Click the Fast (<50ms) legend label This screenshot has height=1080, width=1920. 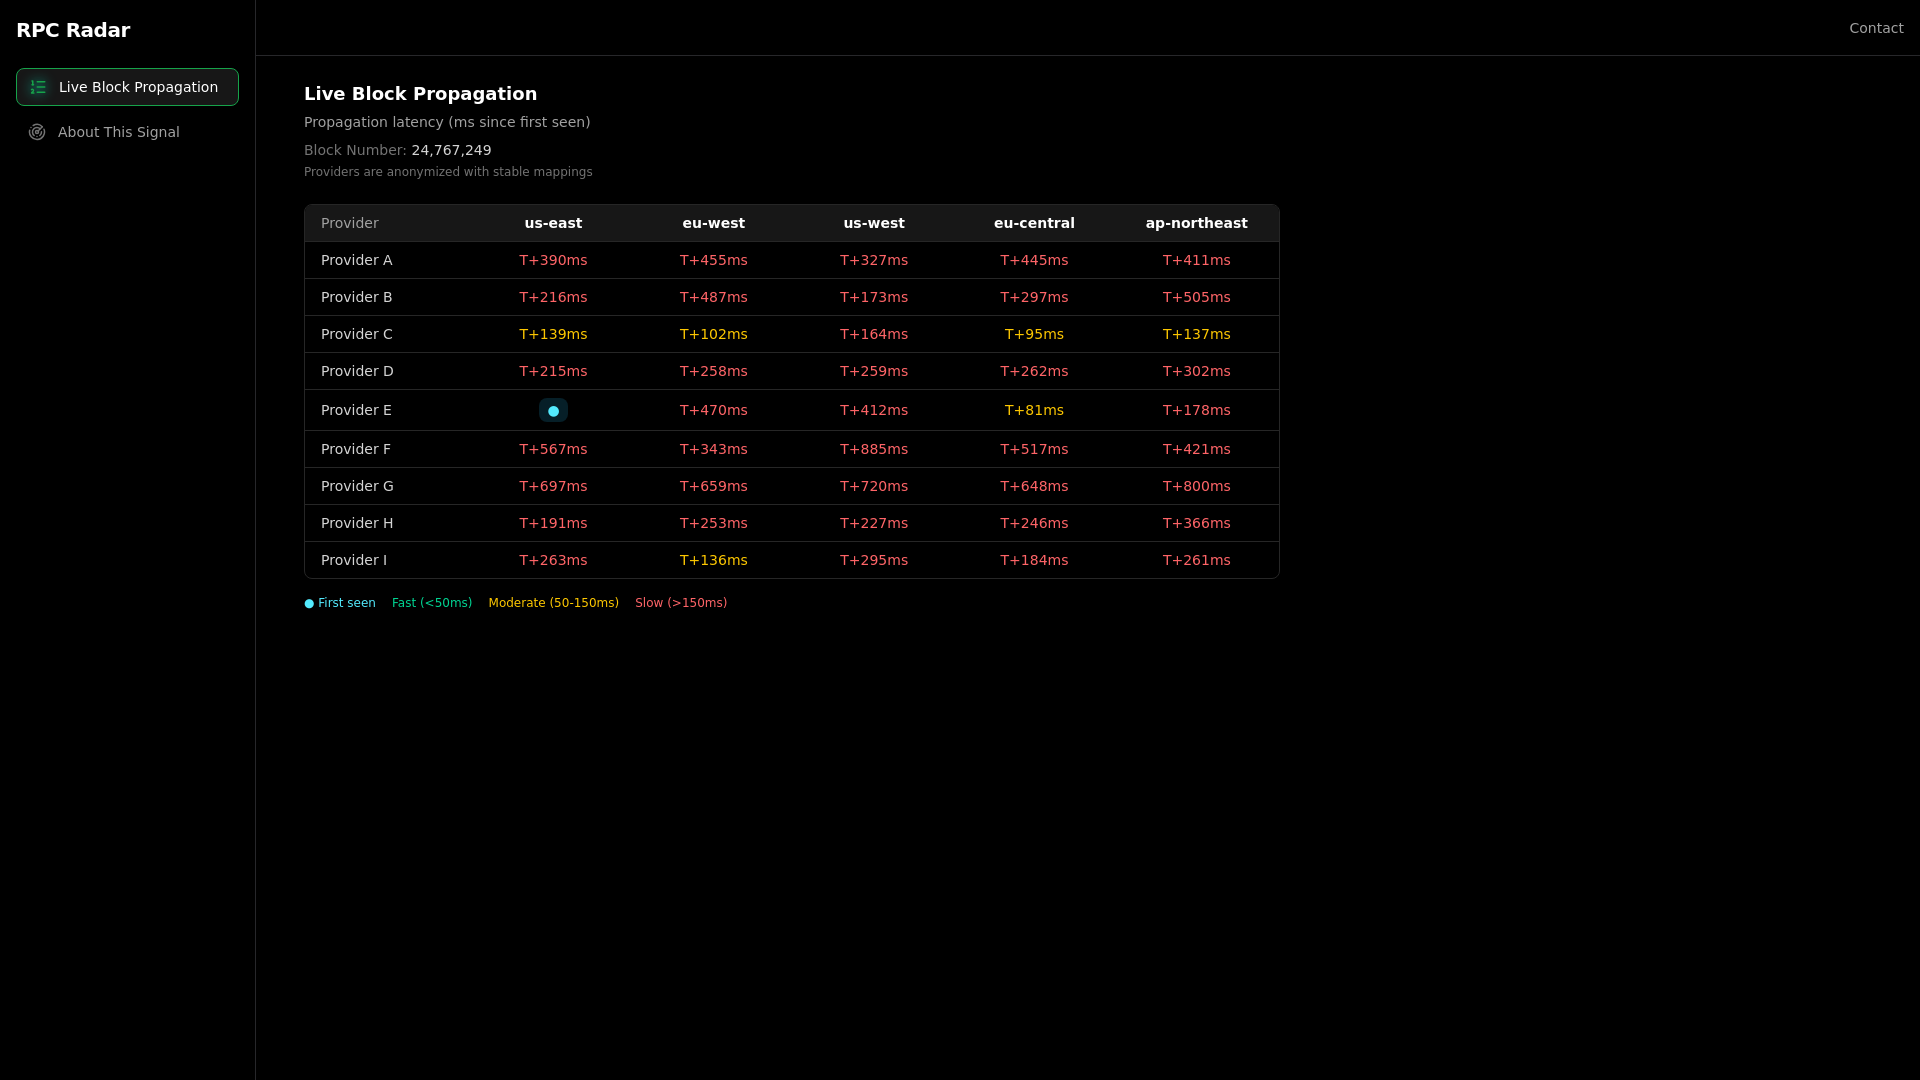432,603
